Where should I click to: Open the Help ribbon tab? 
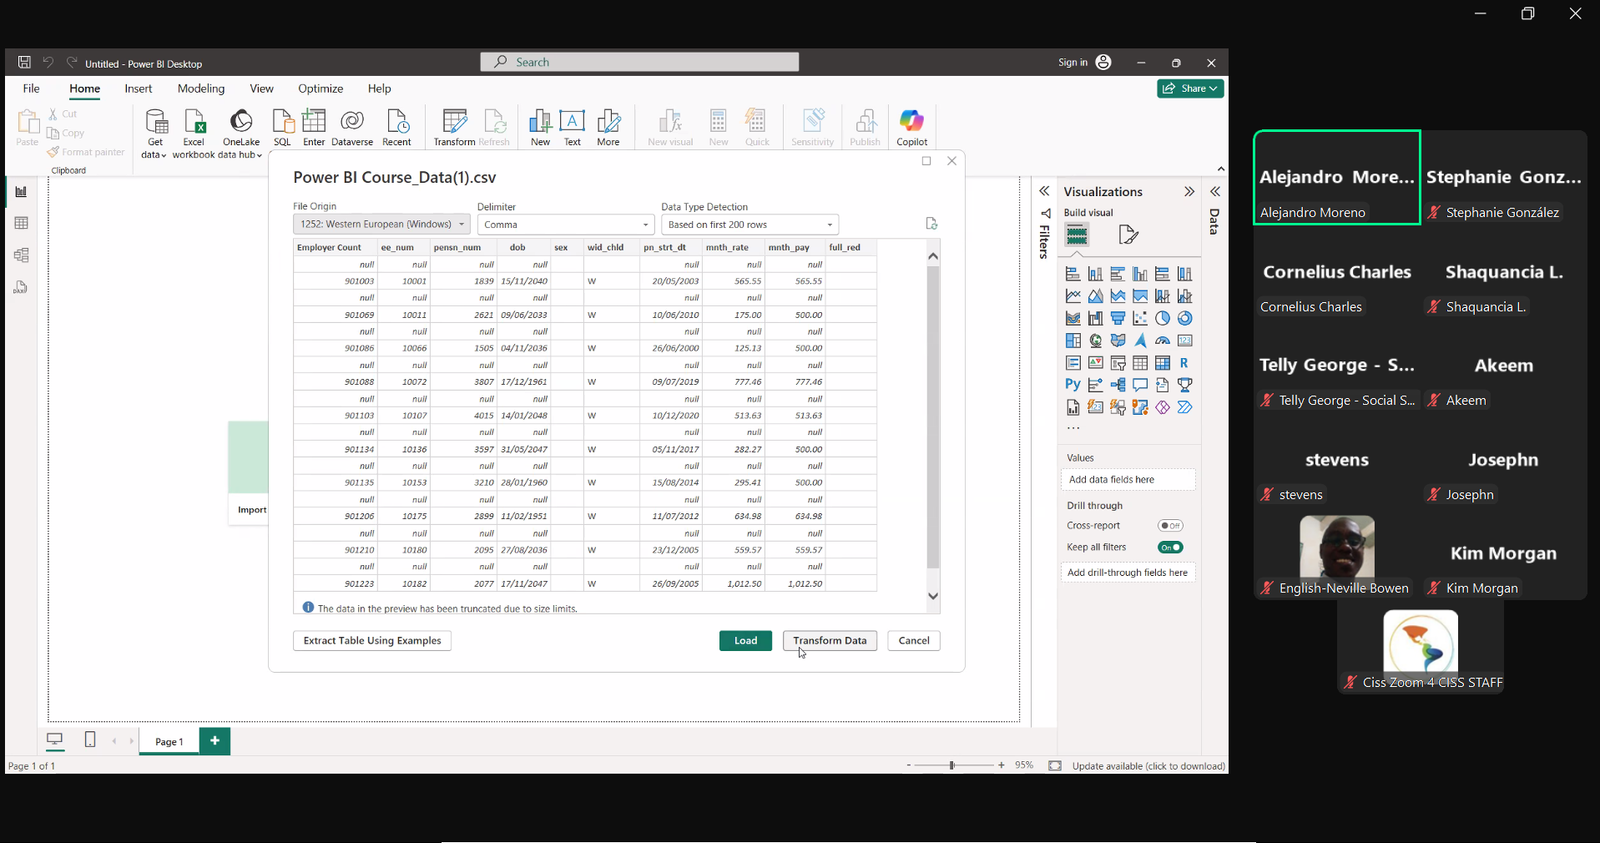[x=379, y=89]
